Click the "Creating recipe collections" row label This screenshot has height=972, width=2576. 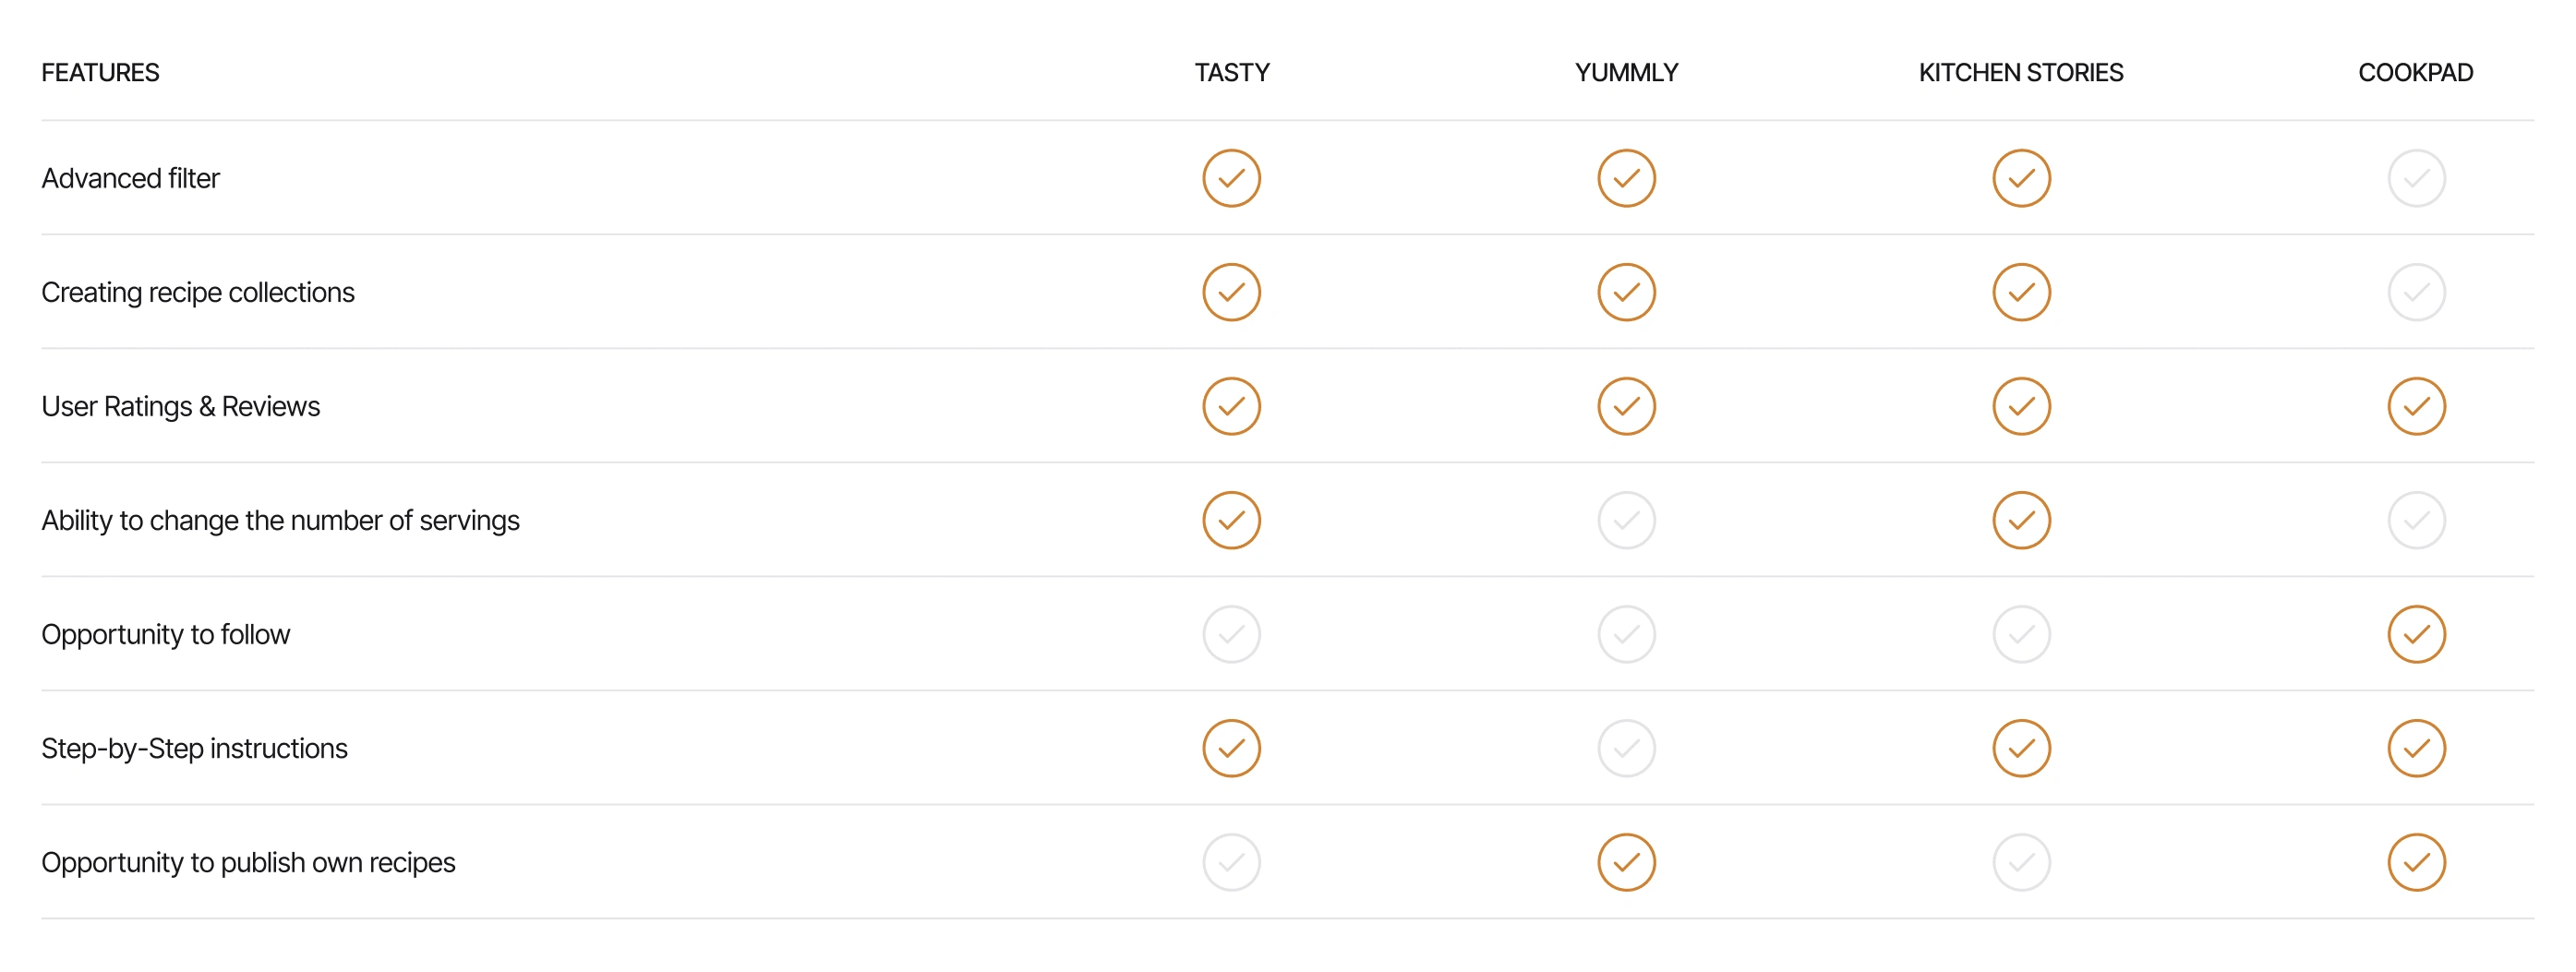click(198, 292)
